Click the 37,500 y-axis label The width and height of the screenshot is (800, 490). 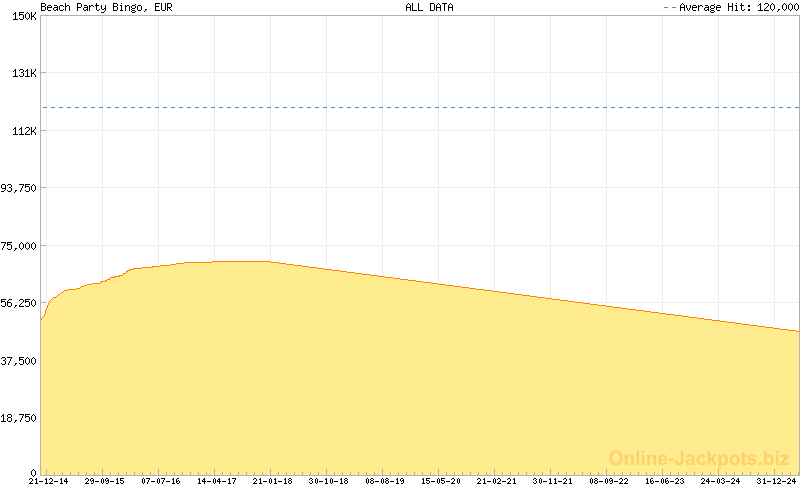click(18, 361)
